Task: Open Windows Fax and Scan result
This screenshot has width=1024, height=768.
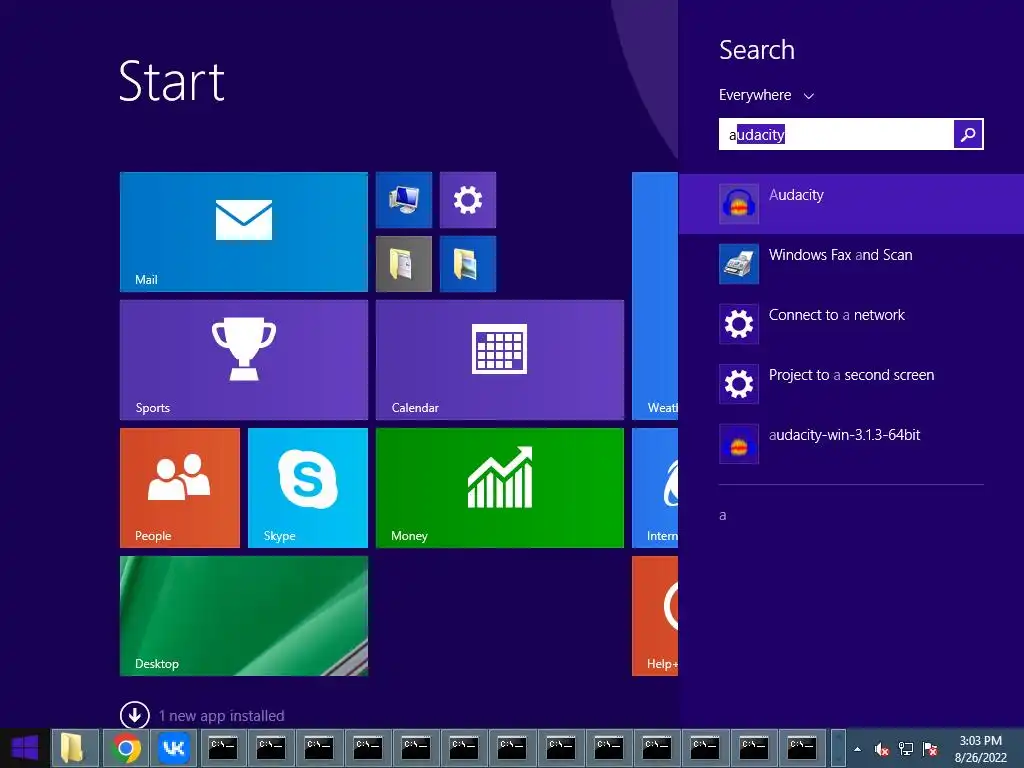Action: (x=851, y=264)
